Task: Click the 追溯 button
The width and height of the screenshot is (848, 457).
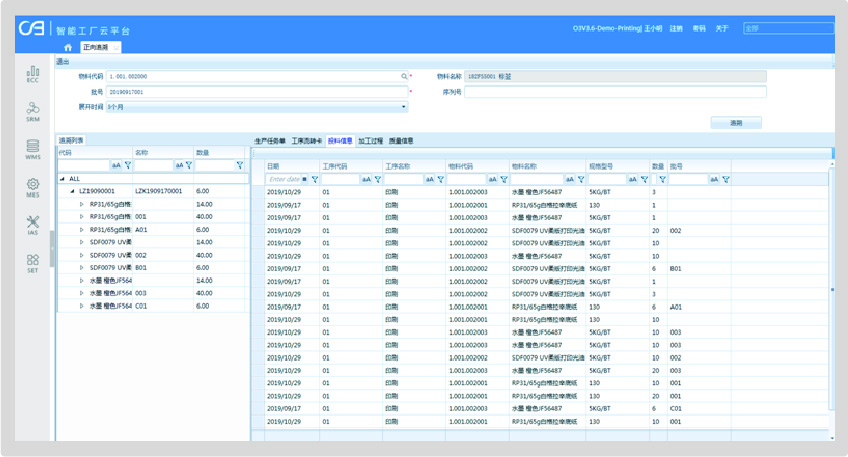Action: click(x=736, y=123)
